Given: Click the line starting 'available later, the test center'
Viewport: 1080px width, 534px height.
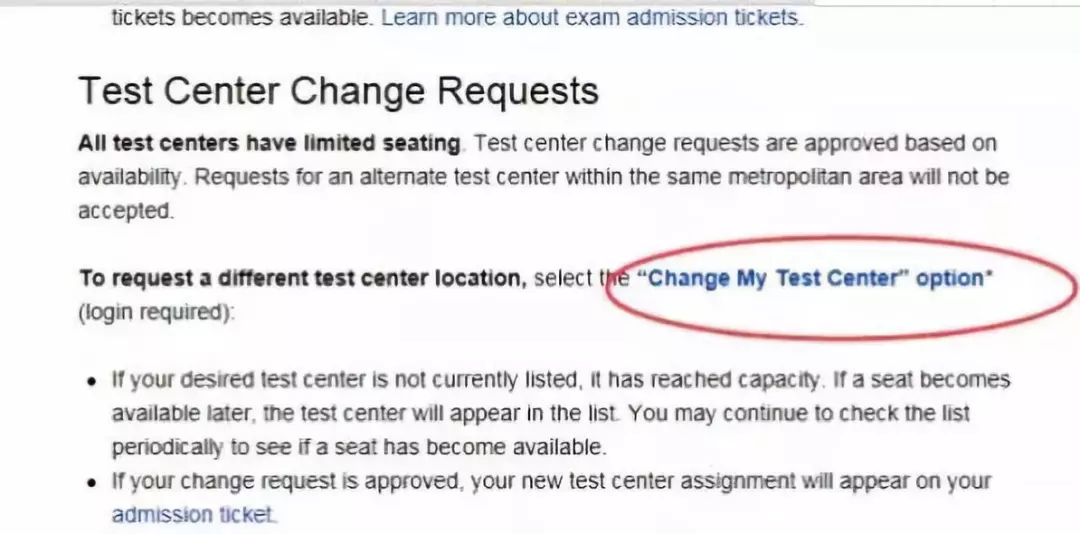Looking at the screenshot, I should [540, 413].
